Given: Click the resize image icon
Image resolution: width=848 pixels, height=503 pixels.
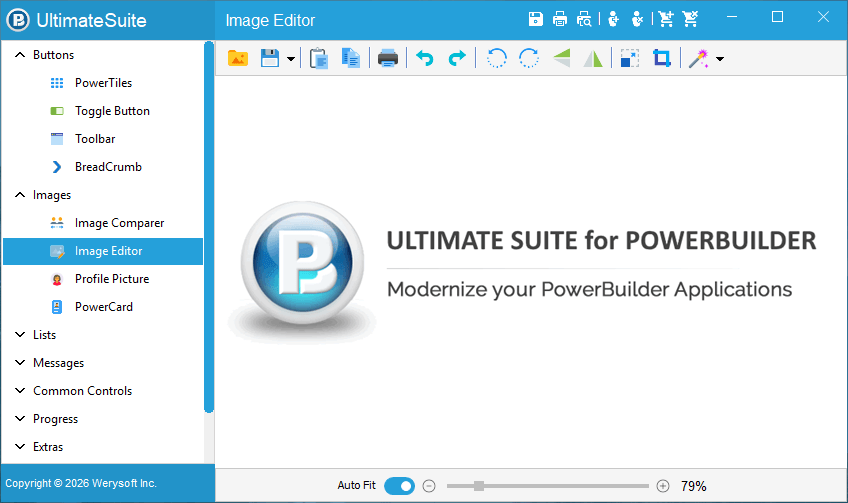Looking at the screenshot, I should (630, 58).
